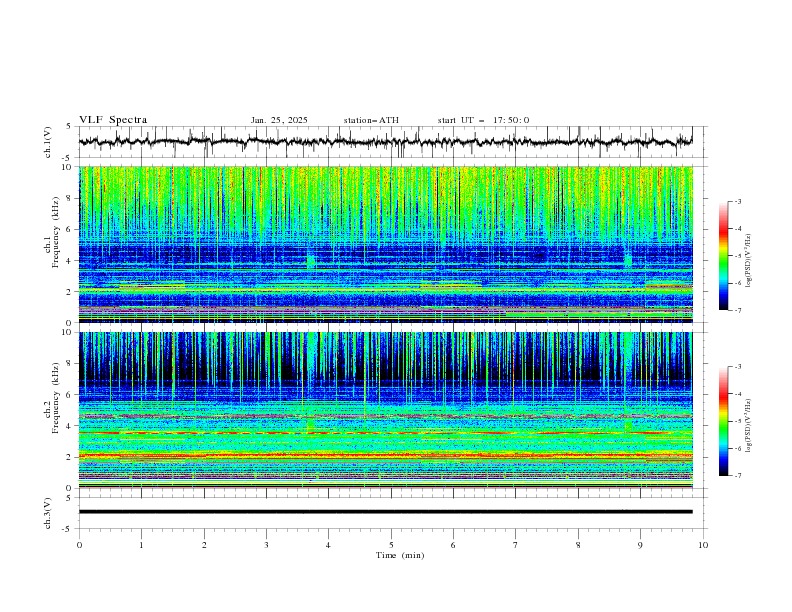Screen dimensions: 792x612
Task: Click the "Time (min)" axis title
Action: (x=400, y=555)
